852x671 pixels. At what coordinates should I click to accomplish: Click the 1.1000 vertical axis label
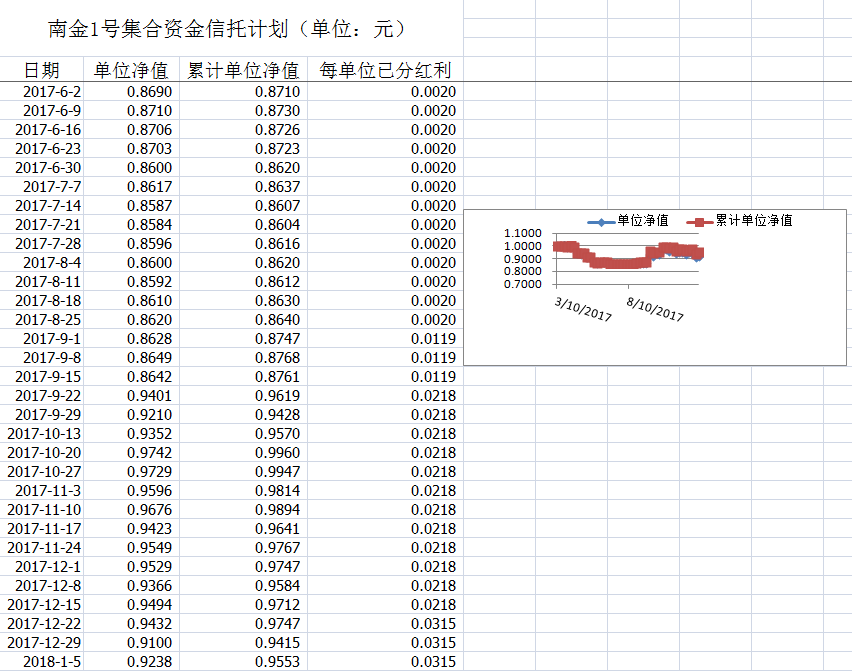[523, 234]
